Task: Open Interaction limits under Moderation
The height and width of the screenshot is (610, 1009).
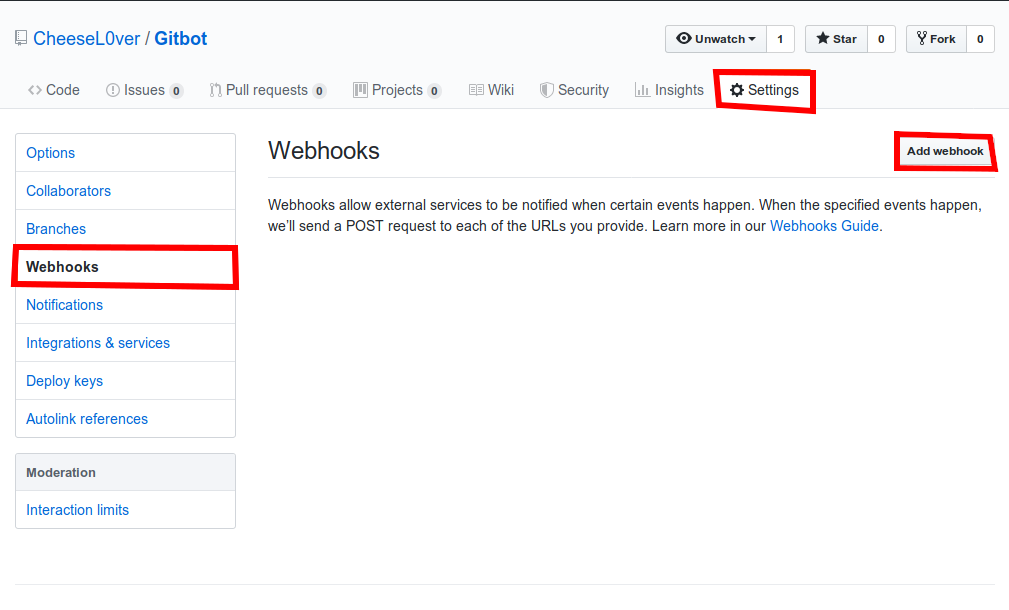Action: click(x=125, y=510)
